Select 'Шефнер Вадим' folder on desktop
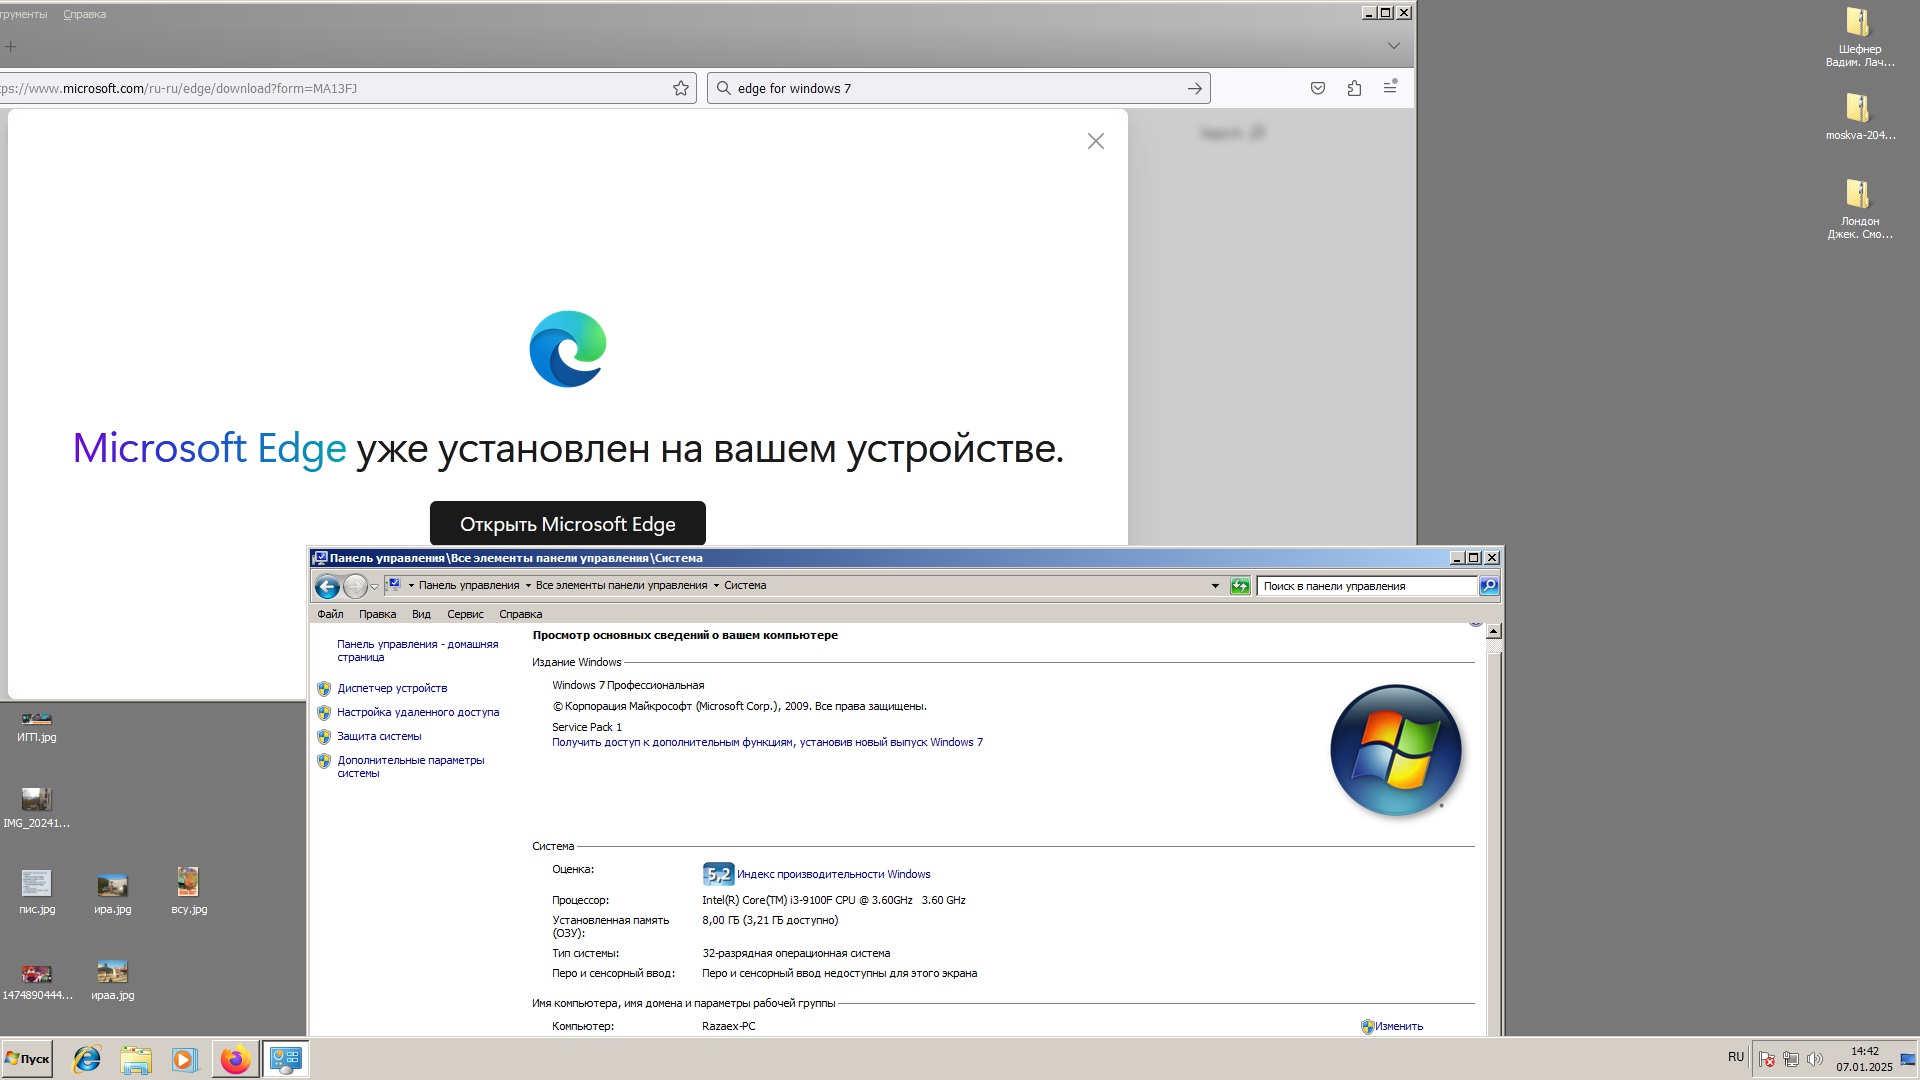1920x1080 pixels. click(x=1859, y=38)
